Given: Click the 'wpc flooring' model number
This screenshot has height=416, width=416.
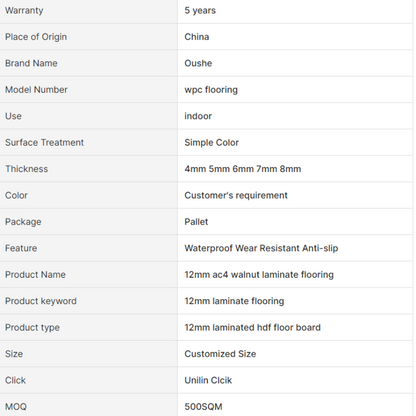Looking at the screenshot, I should [x=211, y=90].
